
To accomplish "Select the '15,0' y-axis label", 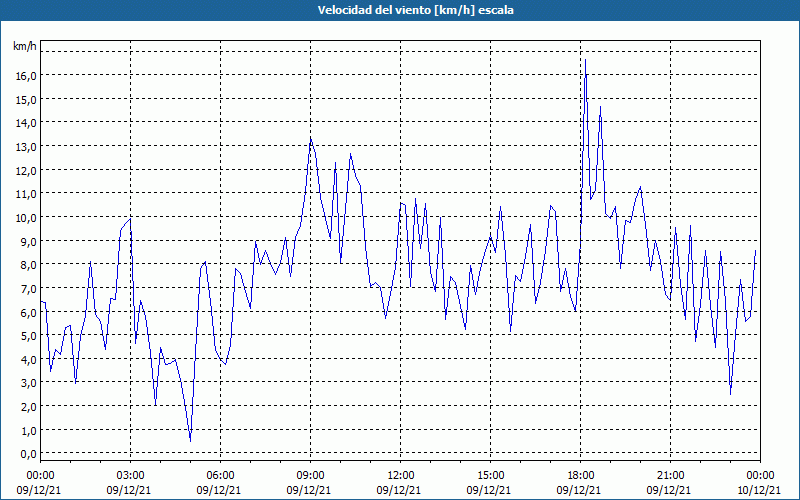I will click(x=27, y=99).
